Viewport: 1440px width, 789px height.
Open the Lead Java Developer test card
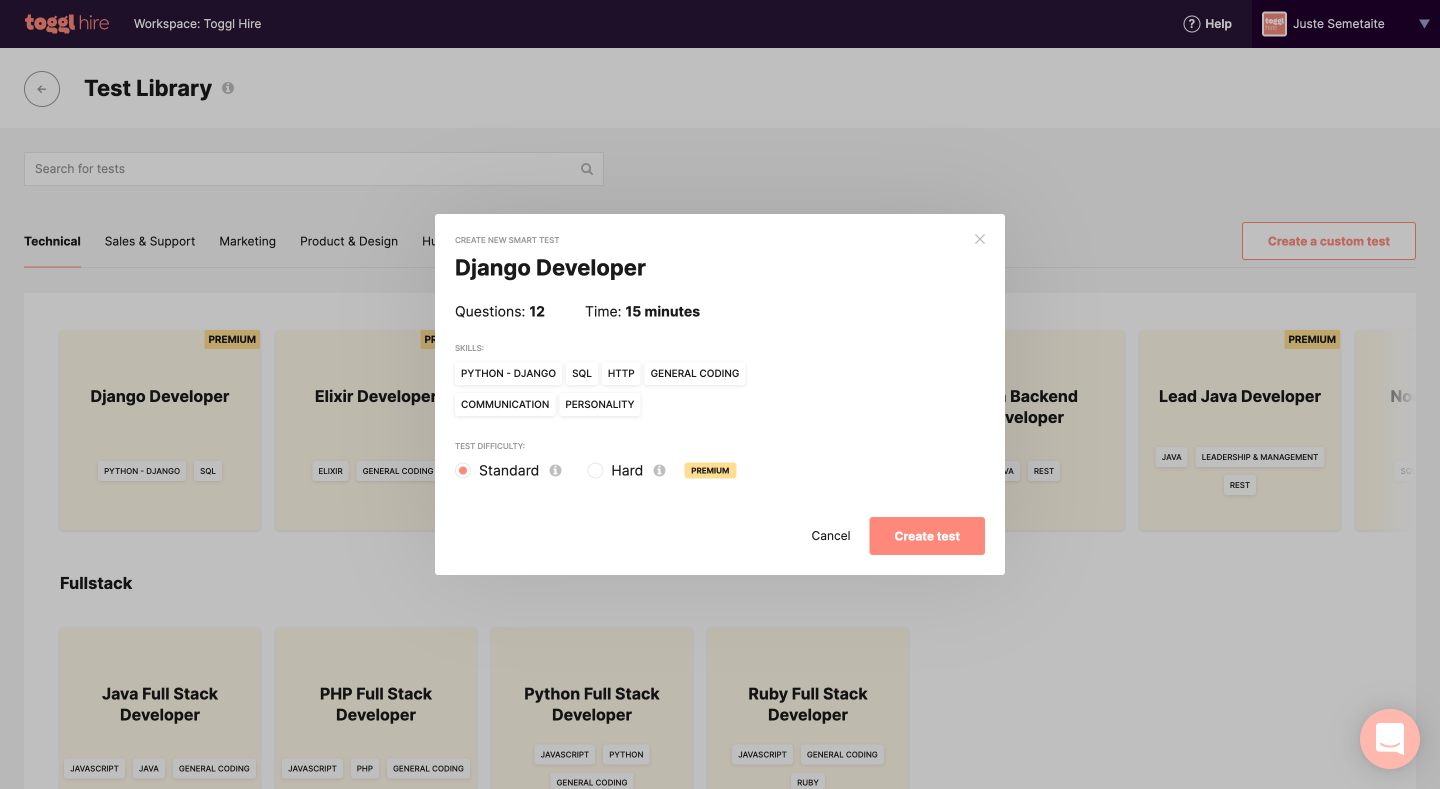pyautogui.click(x=1240, y=430)
